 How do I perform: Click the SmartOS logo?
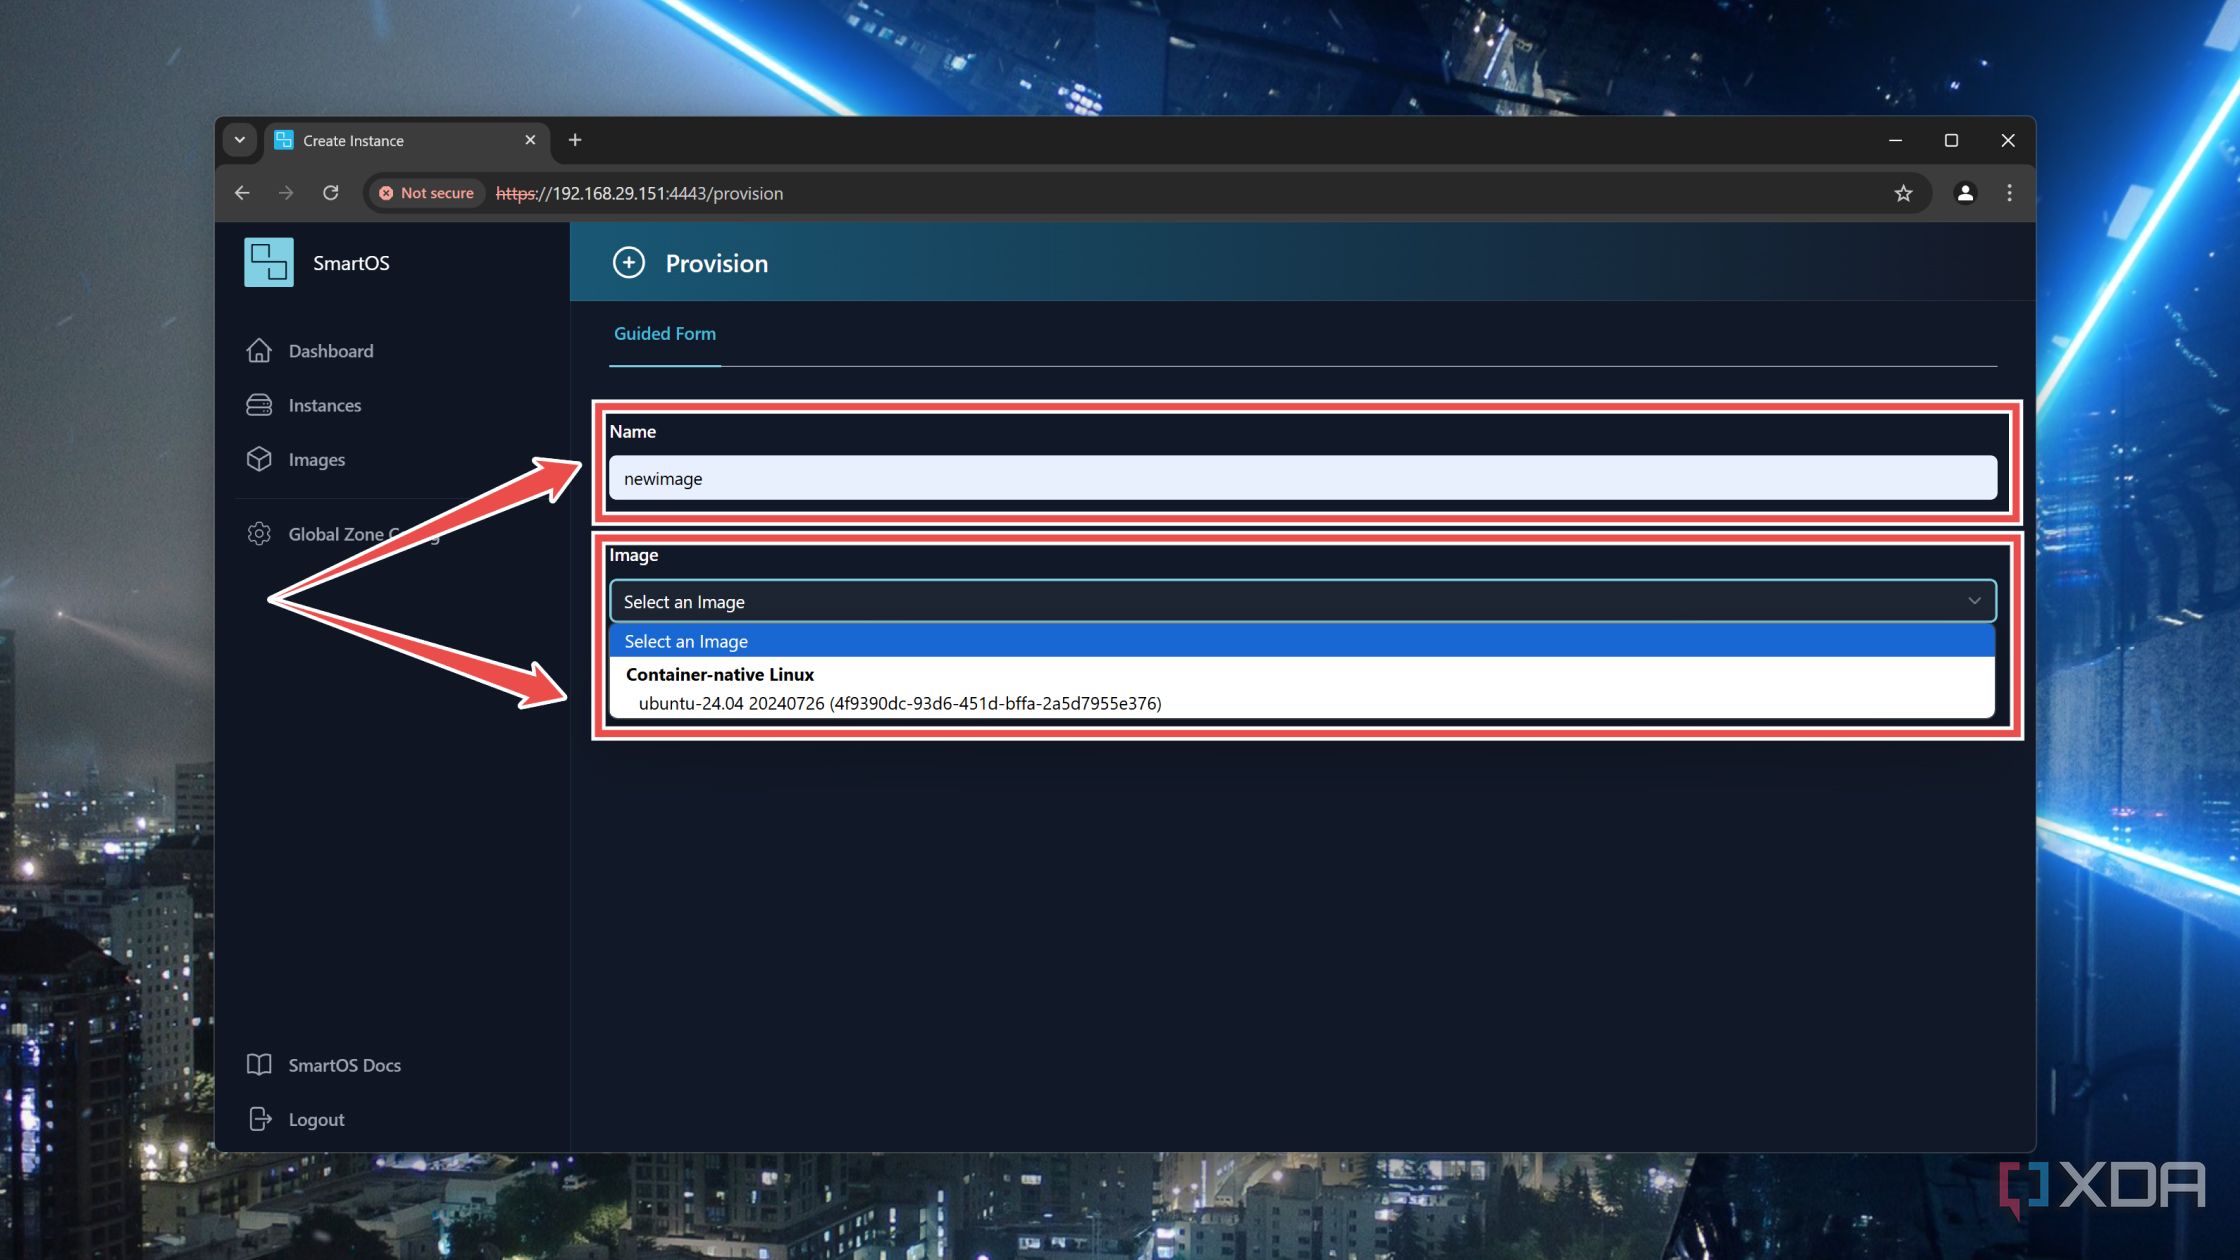268,261
